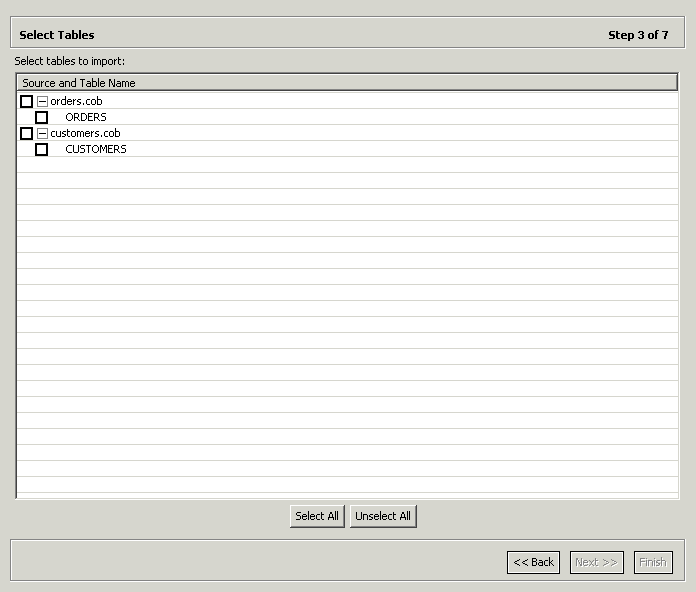Click the 'Select tables to import:' label
Screen dimensions: 696x592
pos(70,61)
